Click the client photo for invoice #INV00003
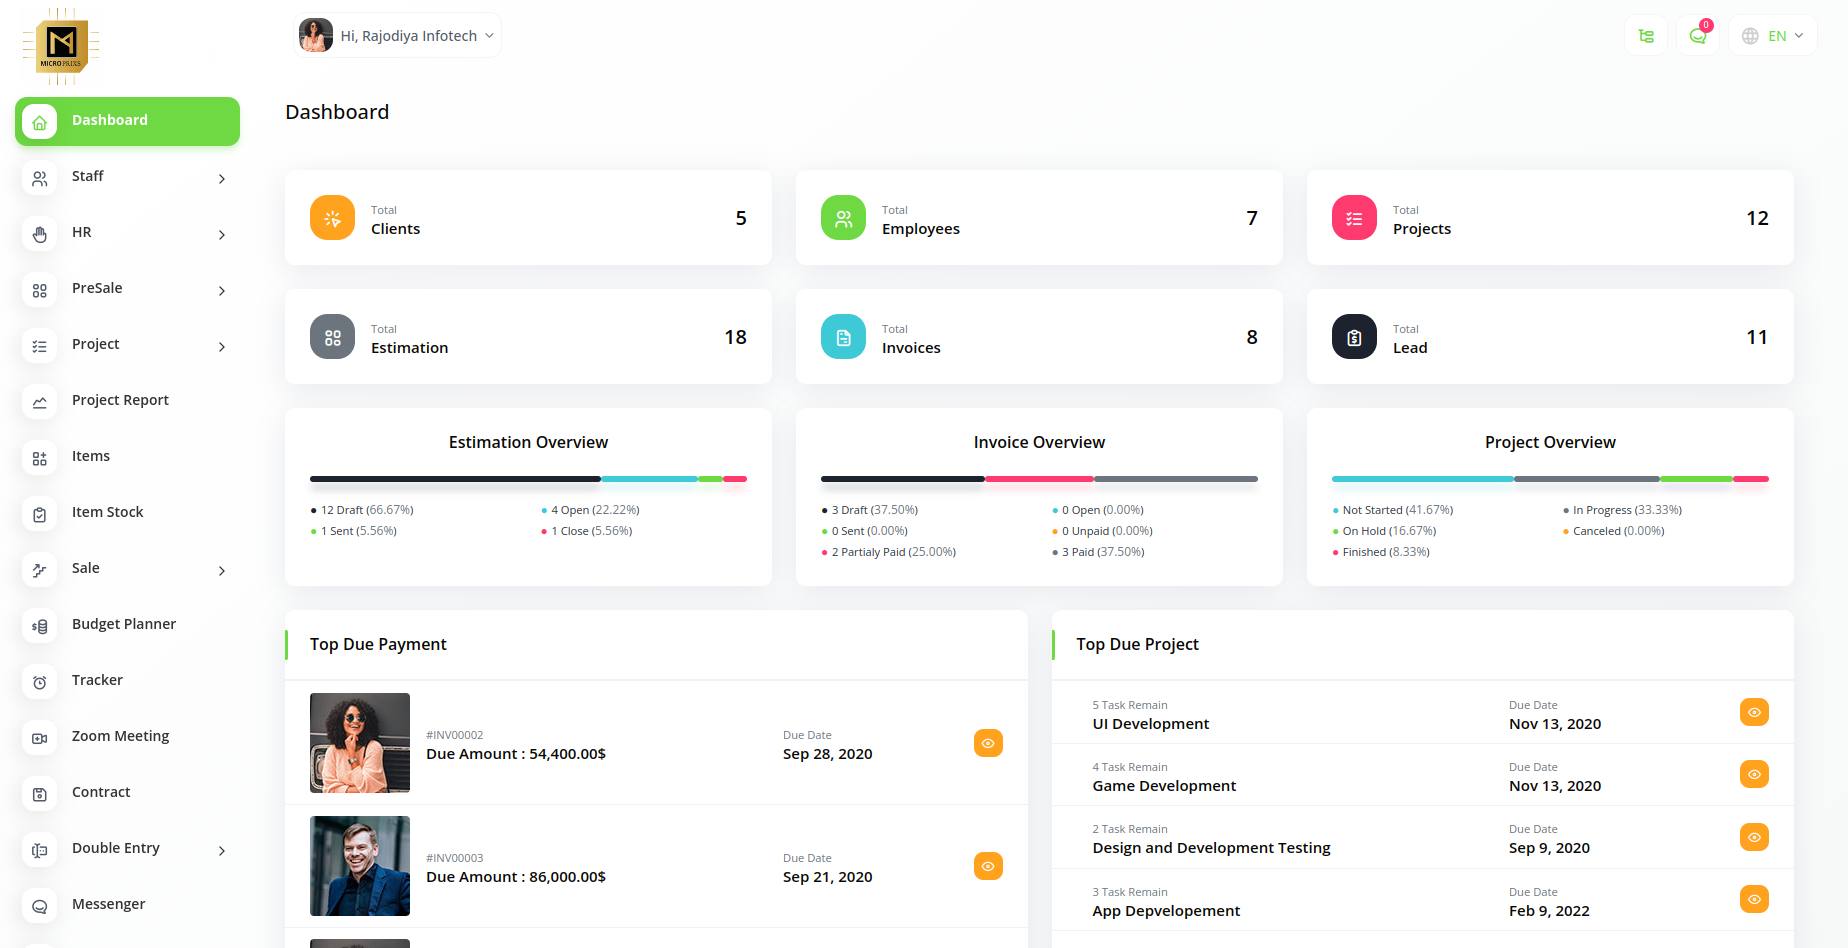This screenshot has height=948, width=1848. pyautogui.click(x=360, y=866)
